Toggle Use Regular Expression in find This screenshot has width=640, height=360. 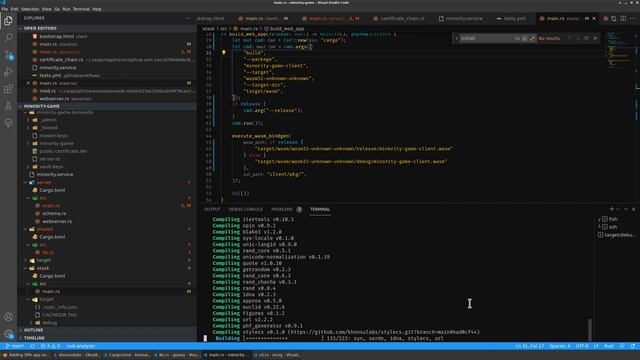pyautogui.click(x=532, y=38)
